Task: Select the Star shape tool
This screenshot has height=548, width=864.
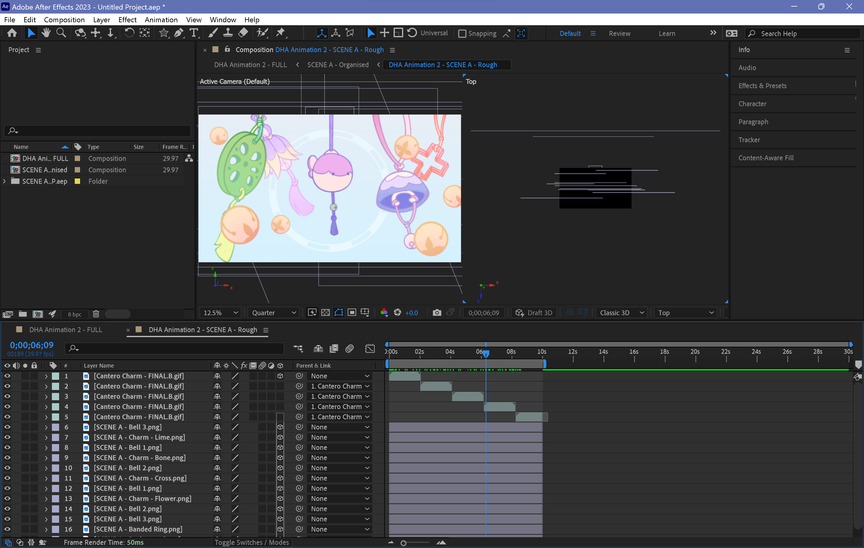Action: pyautogui.click(x=164, y=33)
